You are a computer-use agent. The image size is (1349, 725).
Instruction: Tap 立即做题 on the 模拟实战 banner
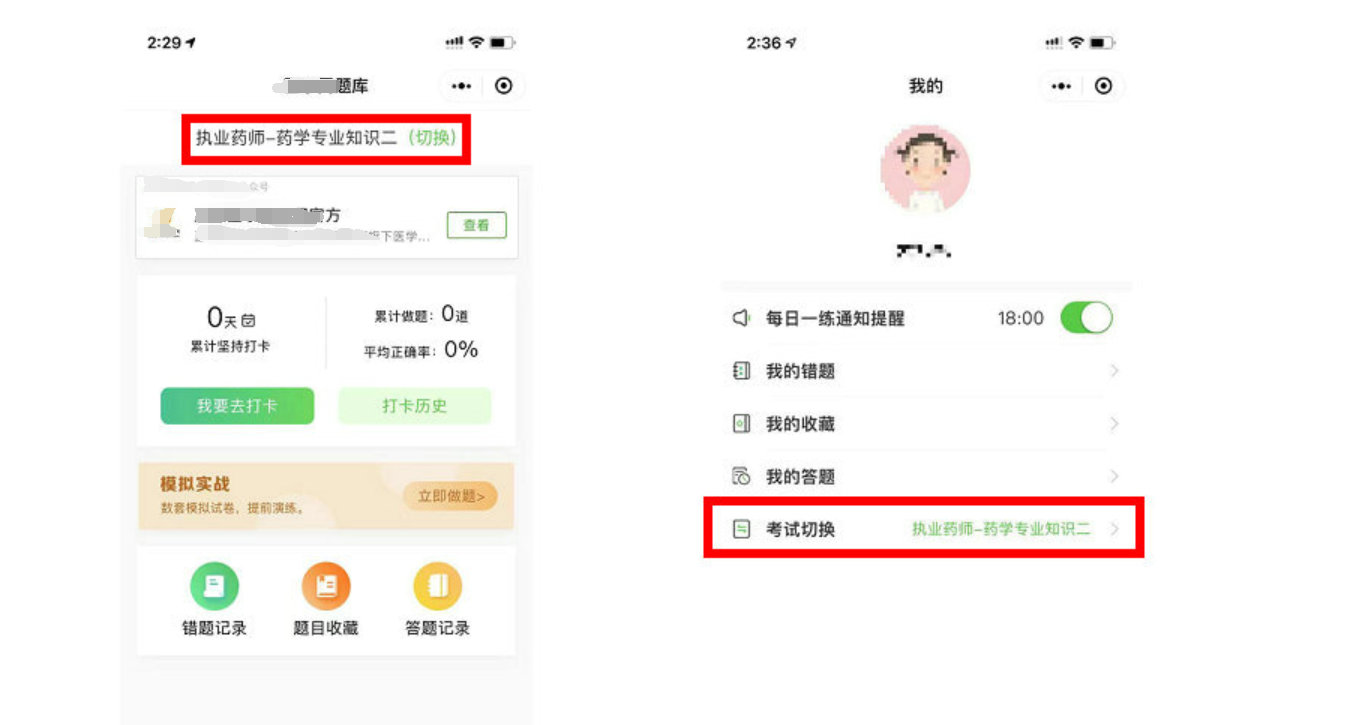pyautogui.click(x=450, y=496)
